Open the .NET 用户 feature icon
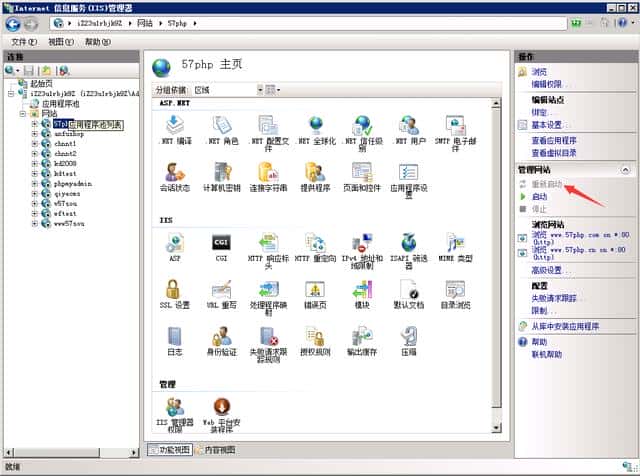The width and height of the screenshot is (640, 476). 409,125
